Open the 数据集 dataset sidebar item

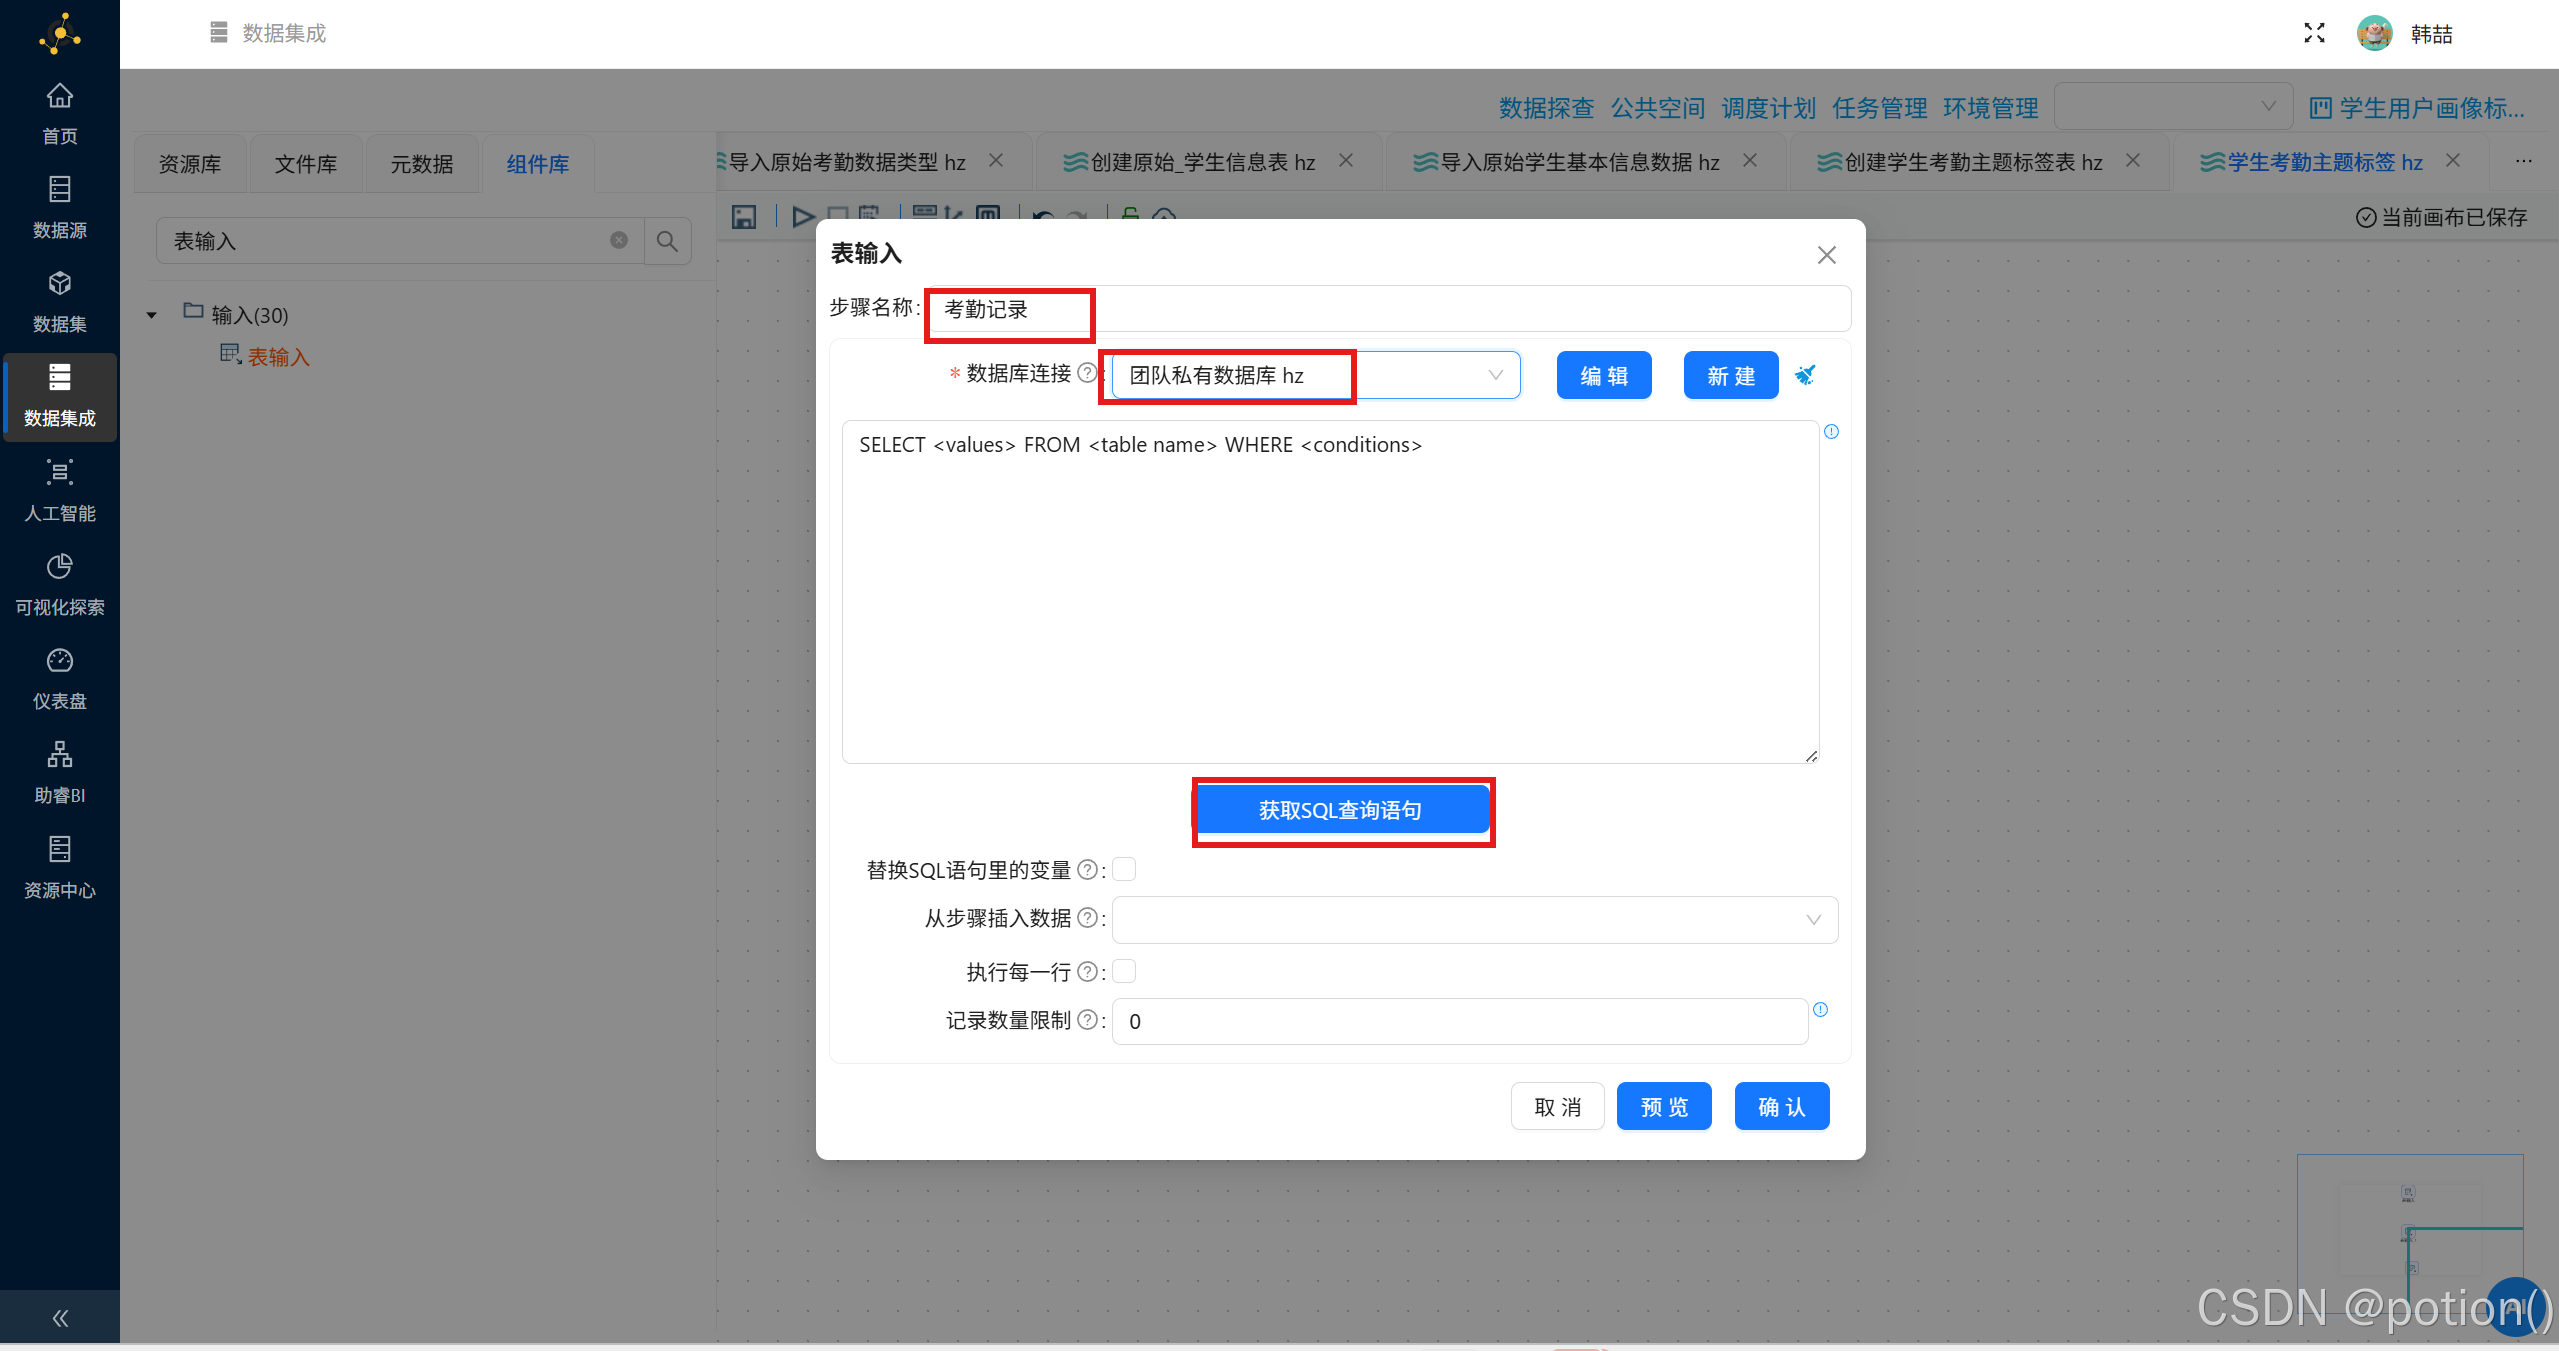coord(59,302)
